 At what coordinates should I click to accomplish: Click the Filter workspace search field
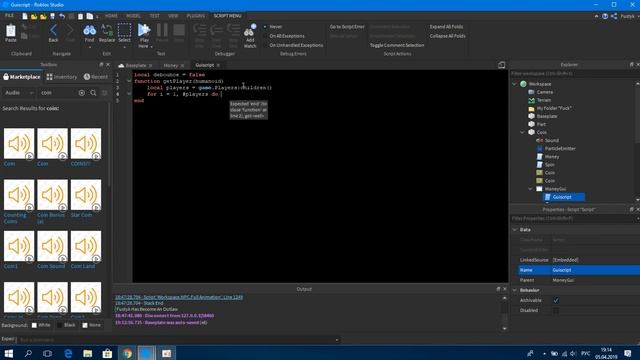tap(571, 73)
